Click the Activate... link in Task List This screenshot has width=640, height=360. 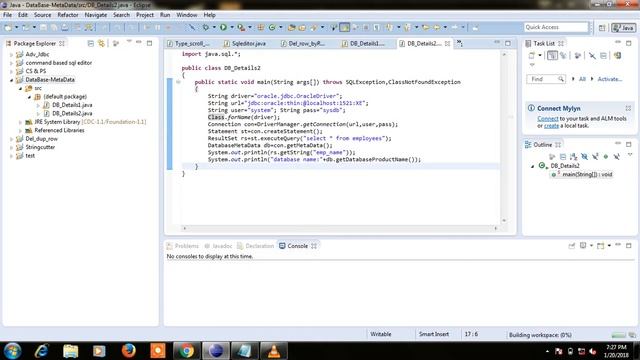click(x=610, y=79)
